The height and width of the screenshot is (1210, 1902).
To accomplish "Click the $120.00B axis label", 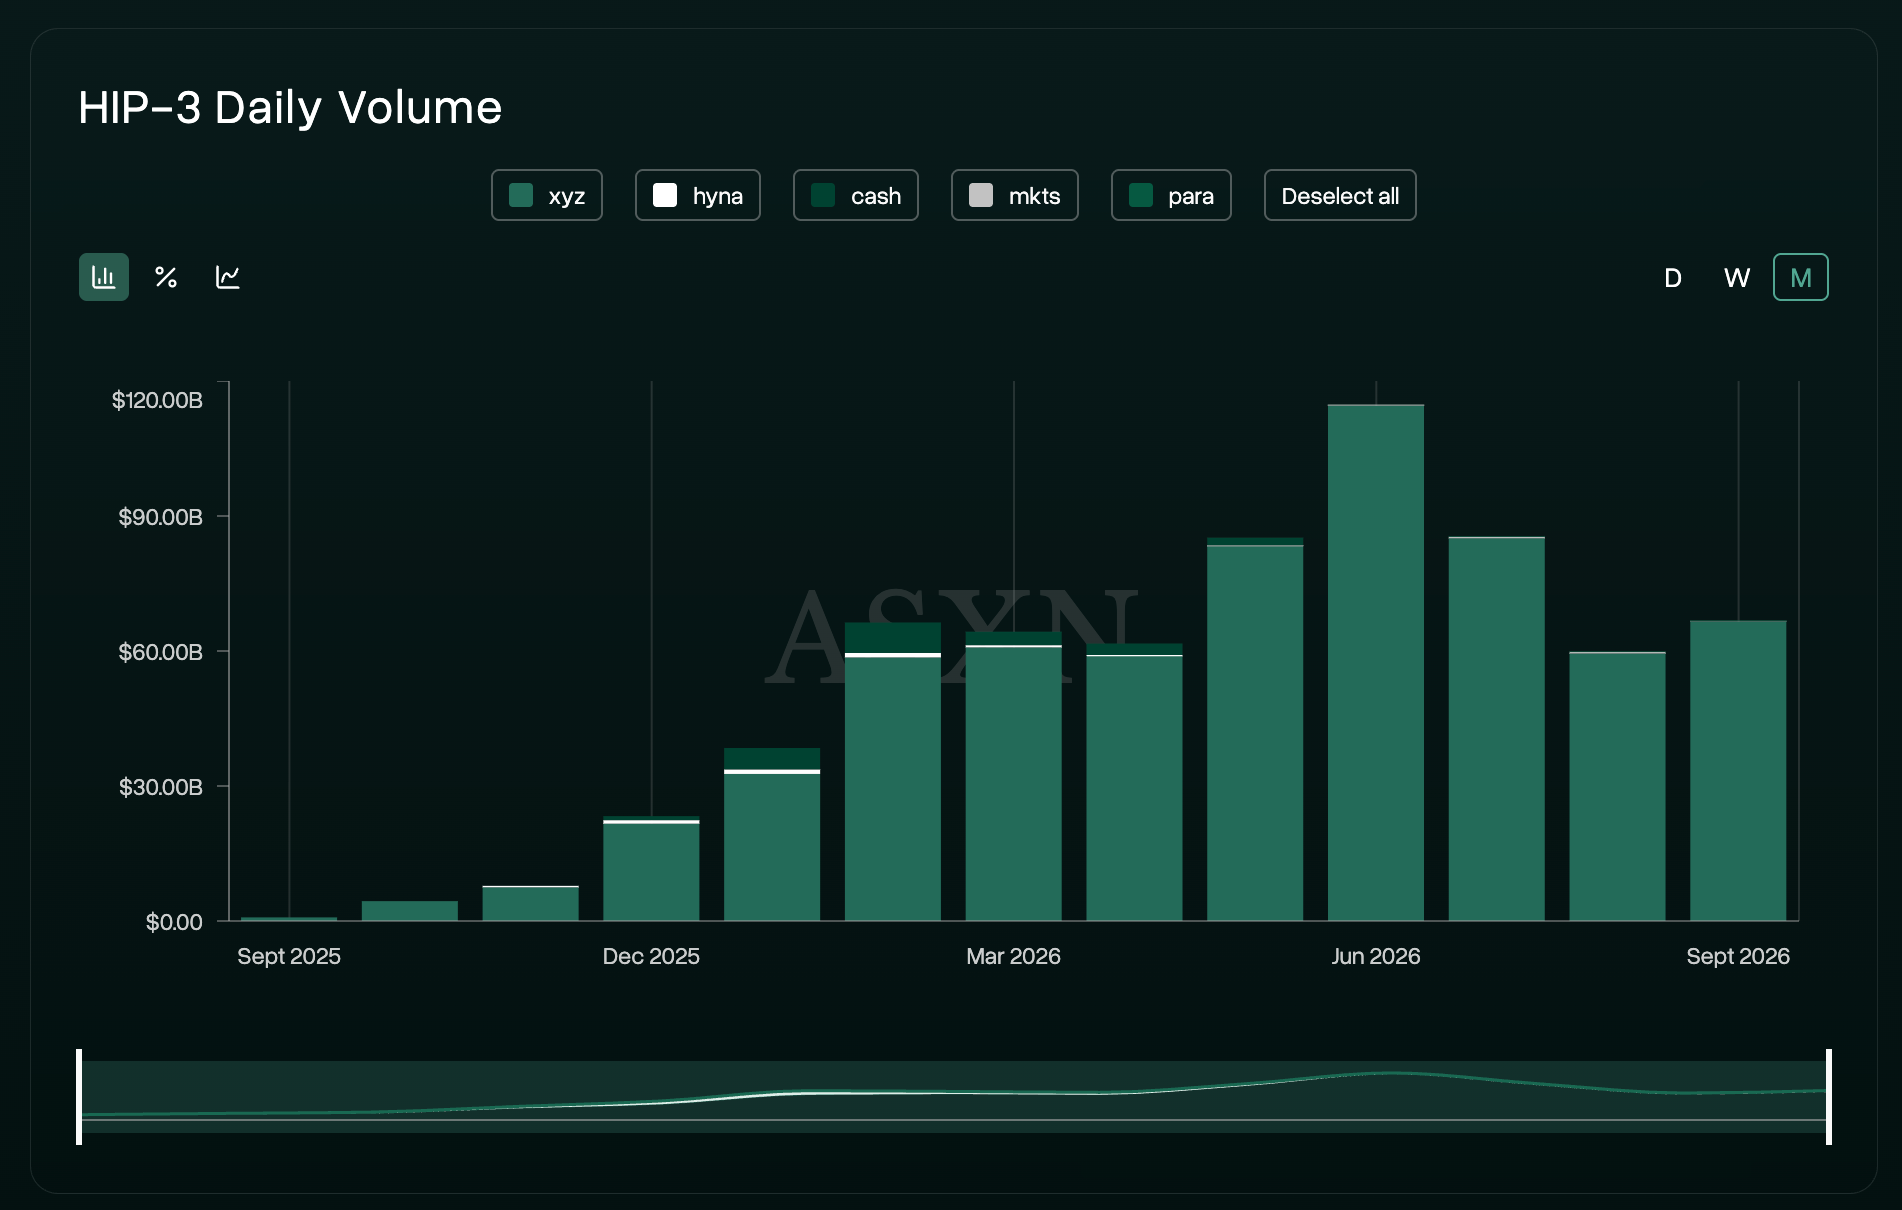I will click(157, 400).
